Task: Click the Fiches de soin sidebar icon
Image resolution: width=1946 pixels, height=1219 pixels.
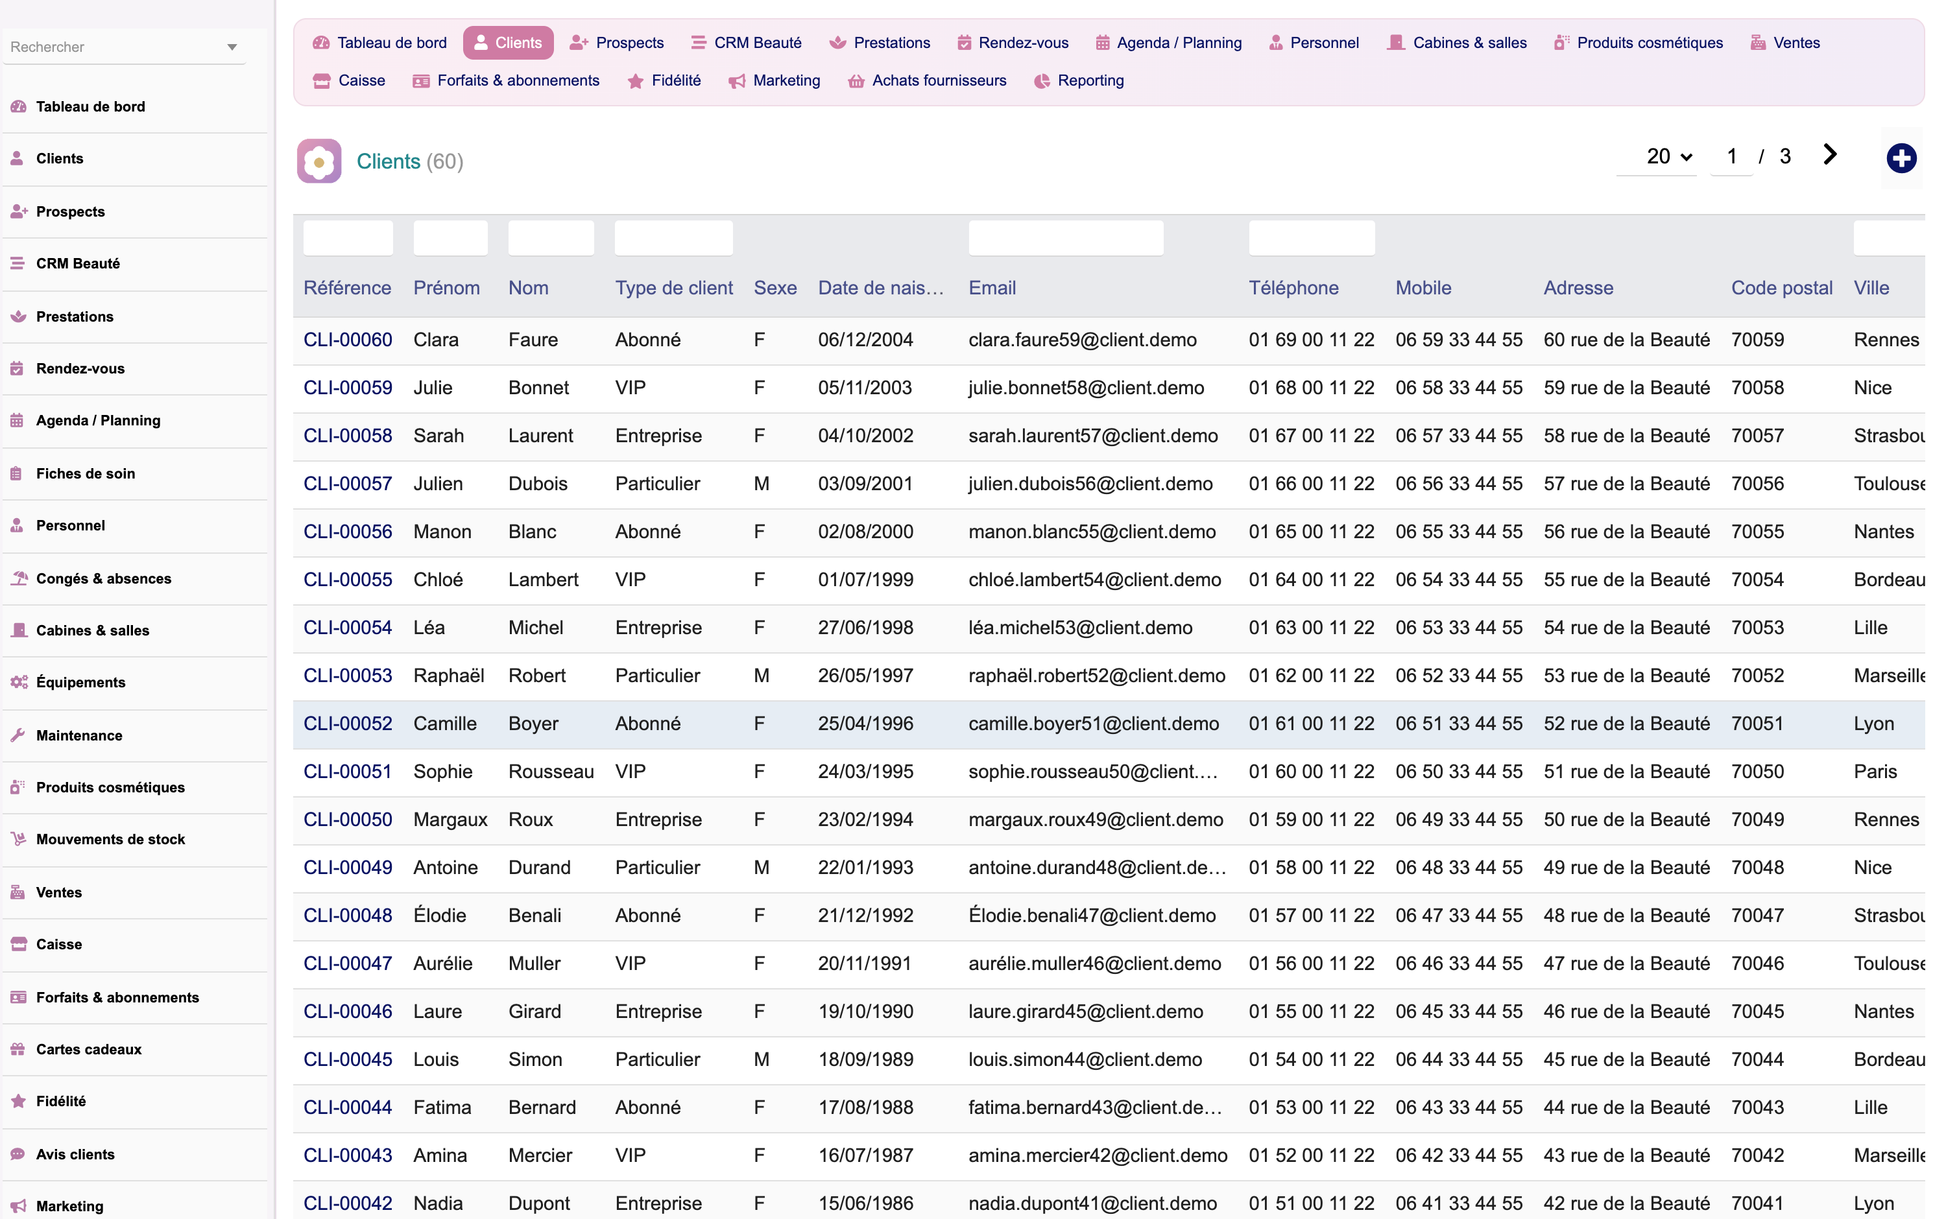Action: 18,473
